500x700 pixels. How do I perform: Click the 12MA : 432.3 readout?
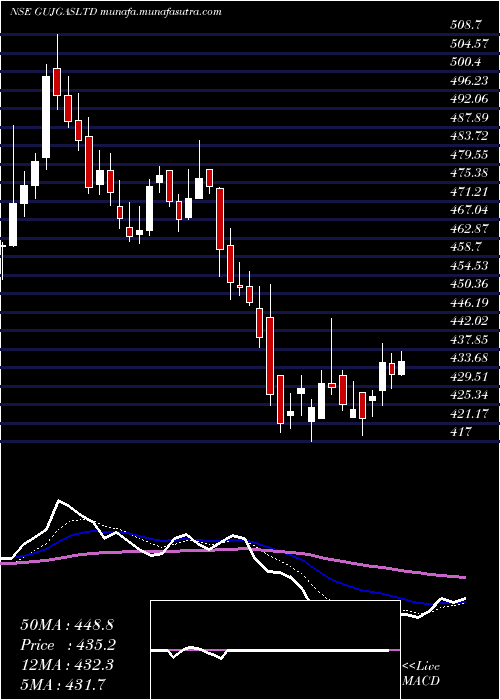[67, 665]
